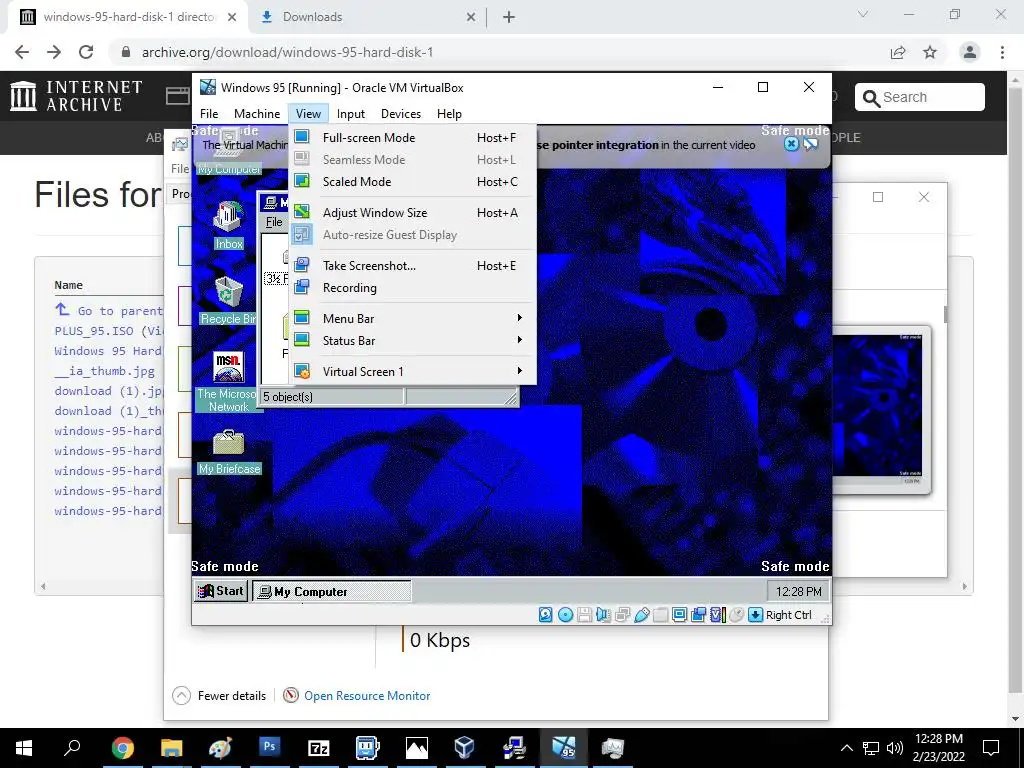Select the Recycle Bin desktop icon

point(228,300)
